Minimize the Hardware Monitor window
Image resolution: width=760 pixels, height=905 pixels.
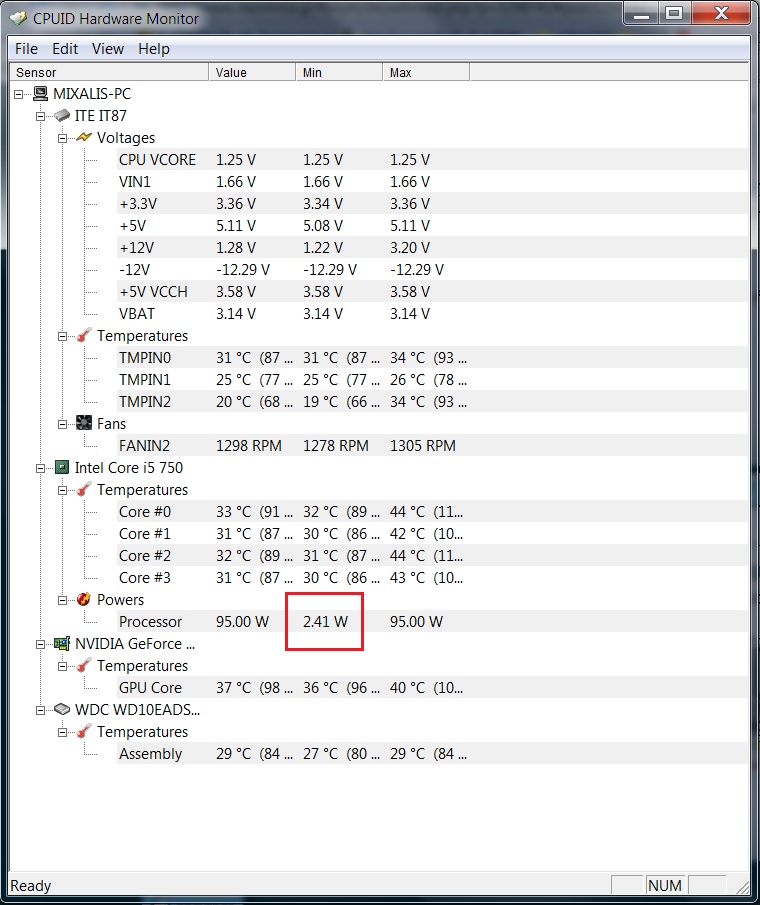641,14
